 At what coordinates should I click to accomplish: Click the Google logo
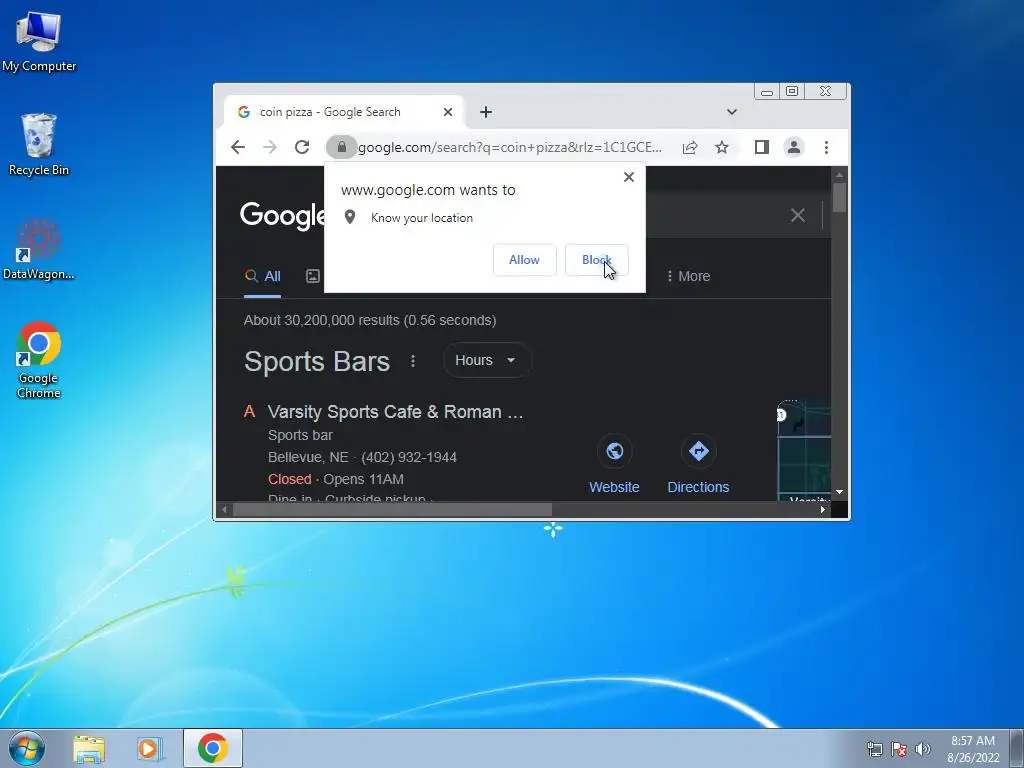click(282, 216)
